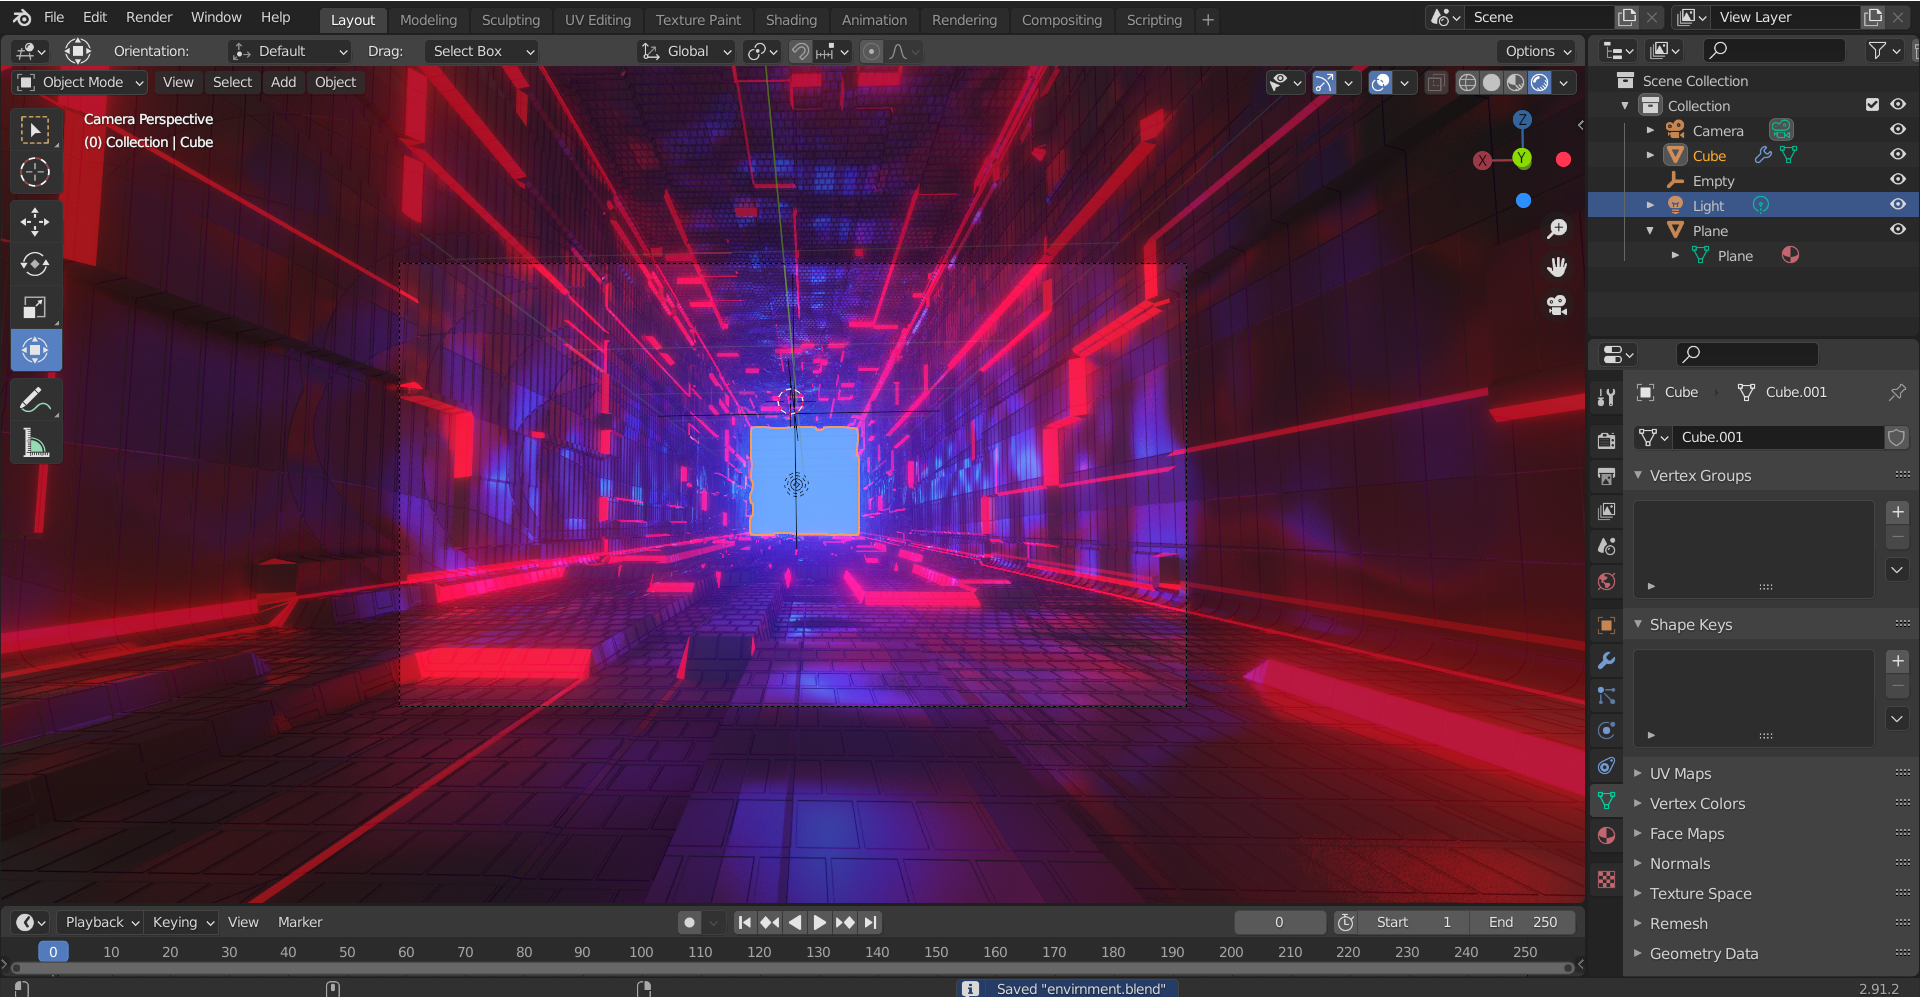Choose the Annotate pencil tool
Viewport: 1920px width, 997px height.
coord(35,400)
